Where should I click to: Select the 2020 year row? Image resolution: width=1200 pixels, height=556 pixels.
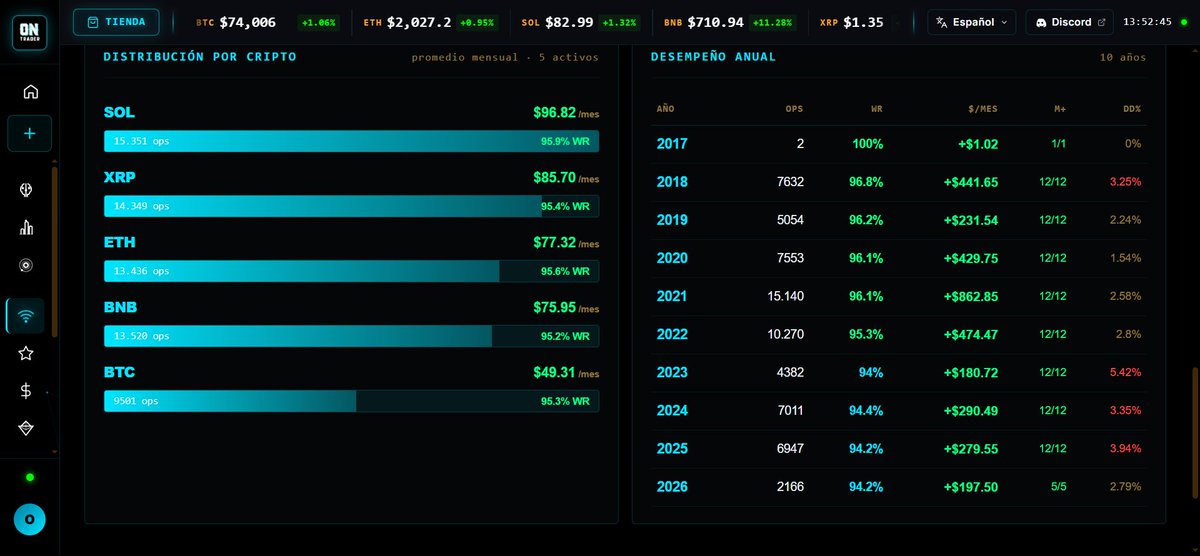[x=898, y=258]
